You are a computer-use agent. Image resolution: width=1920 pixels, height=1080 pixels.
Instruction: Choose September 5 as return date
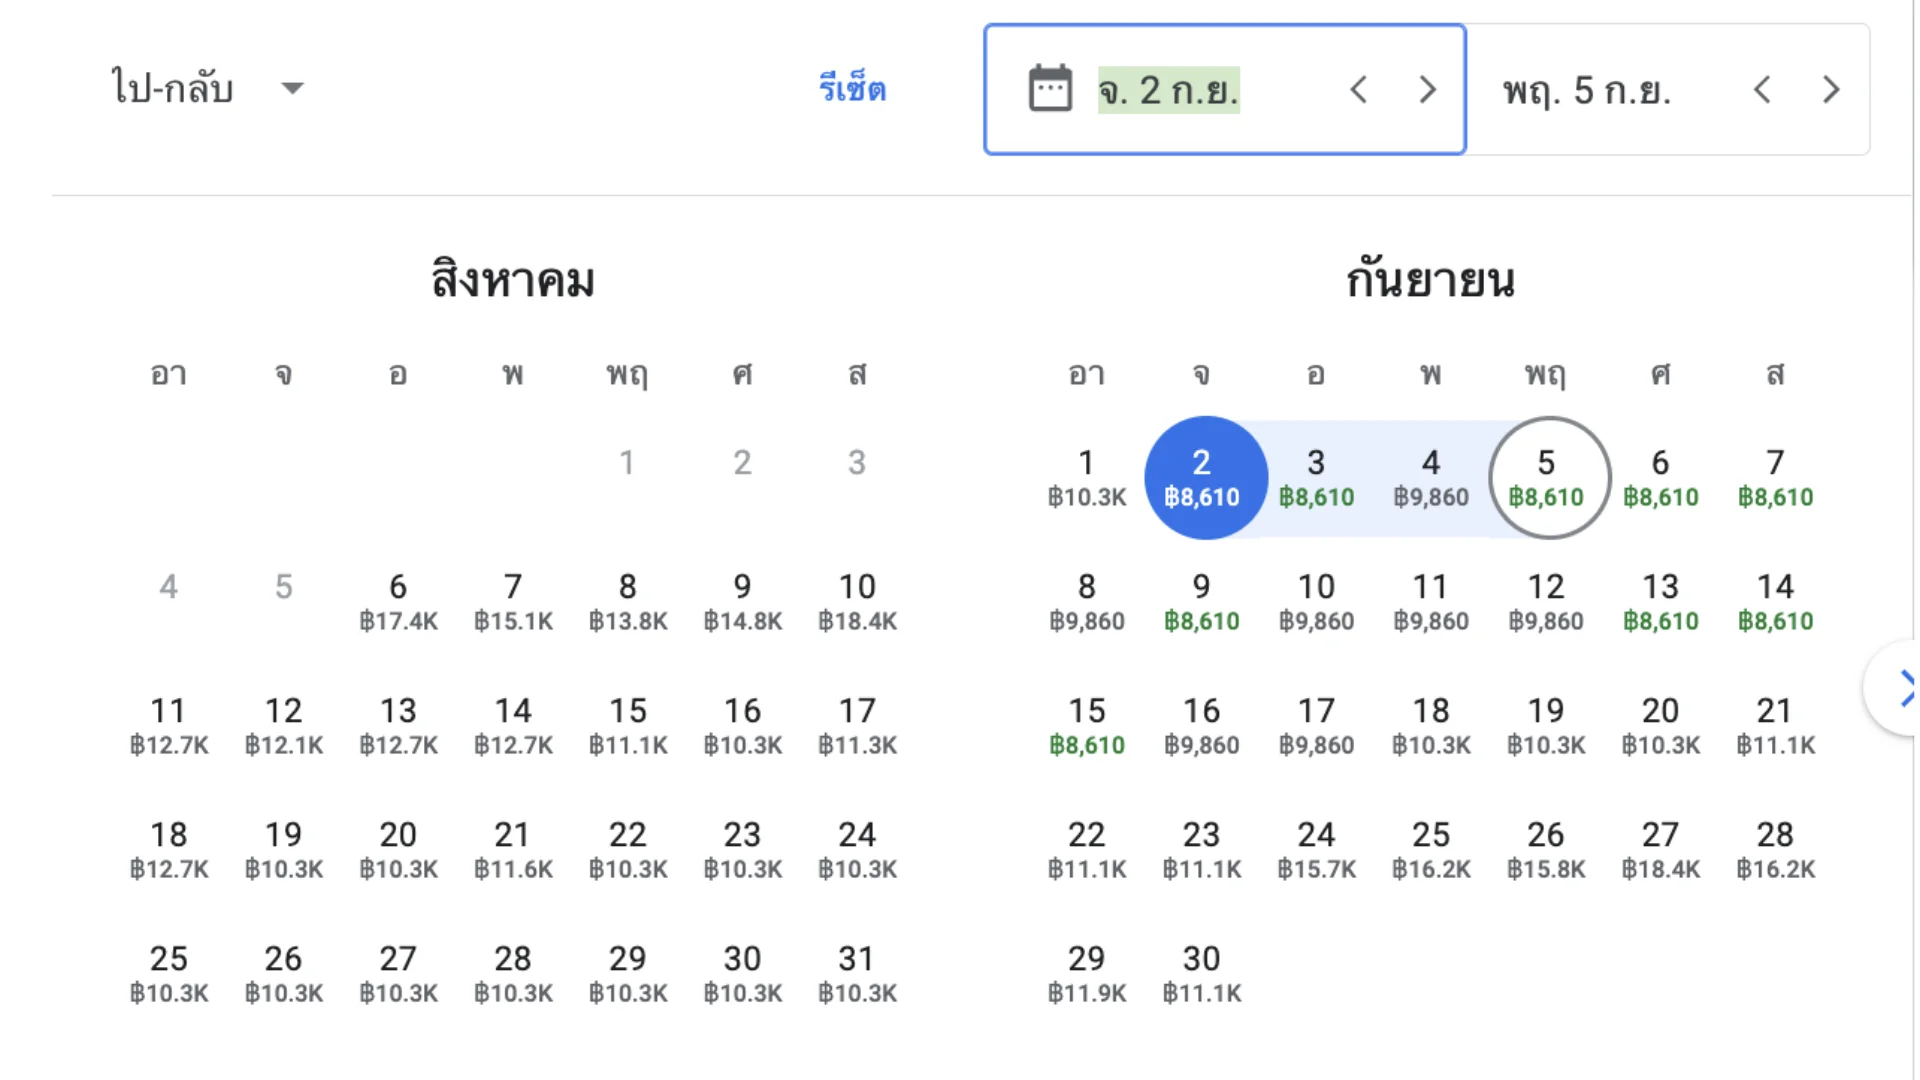coord(1546,478)
